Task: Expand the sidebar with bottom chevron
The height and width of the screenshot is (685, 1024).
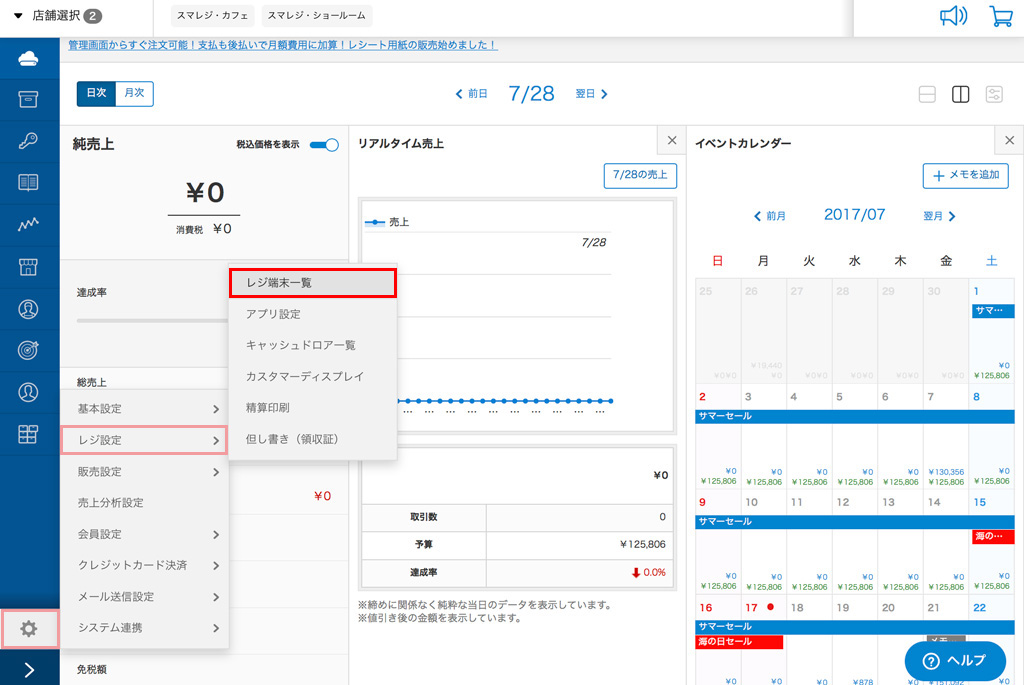Action: (x=29, y=670)
